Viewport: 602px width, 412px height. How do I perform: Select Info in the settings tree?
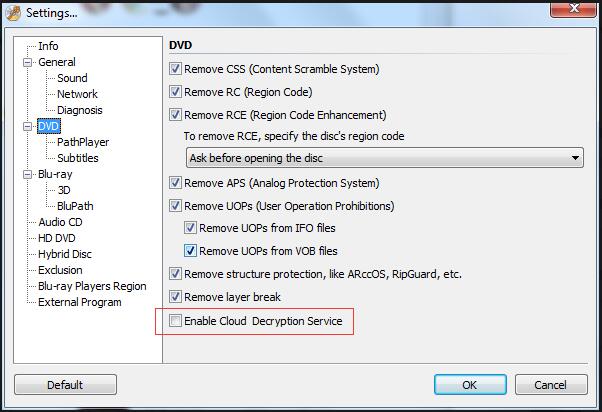48,46
